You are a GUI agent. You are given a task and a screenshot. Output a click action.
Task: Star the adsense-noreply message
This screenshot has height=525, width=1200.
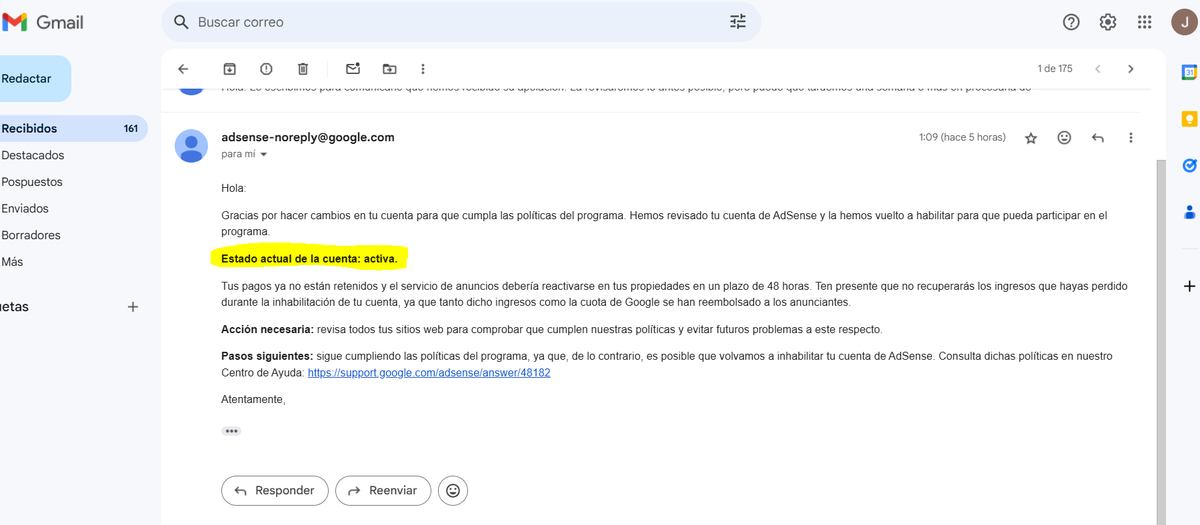[1031, 138]
